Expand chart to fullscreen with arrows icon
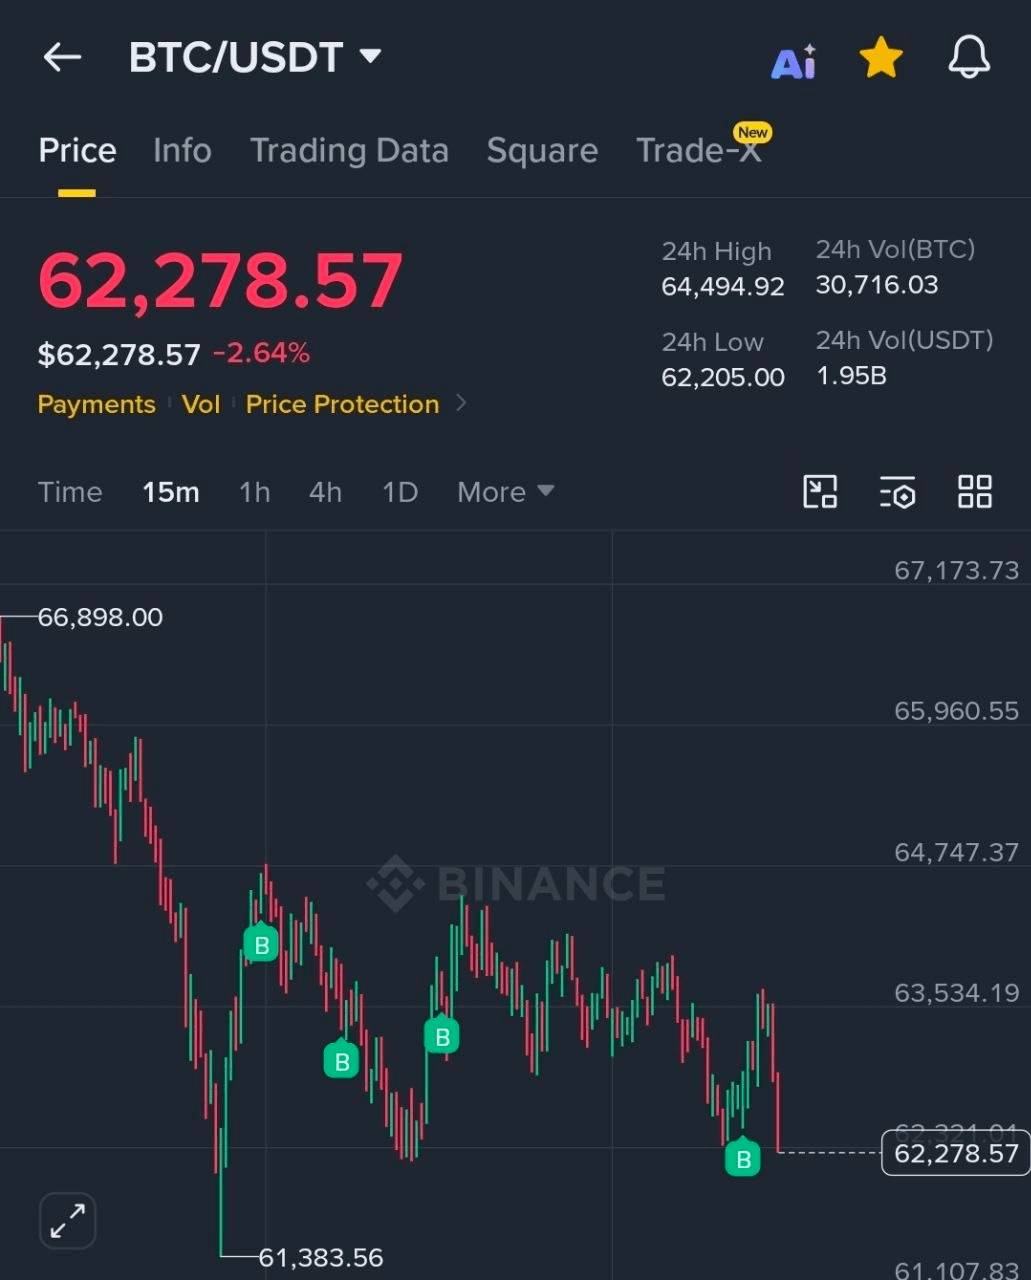This screenshot has width=1031, height=1280. pos(67,1220)
